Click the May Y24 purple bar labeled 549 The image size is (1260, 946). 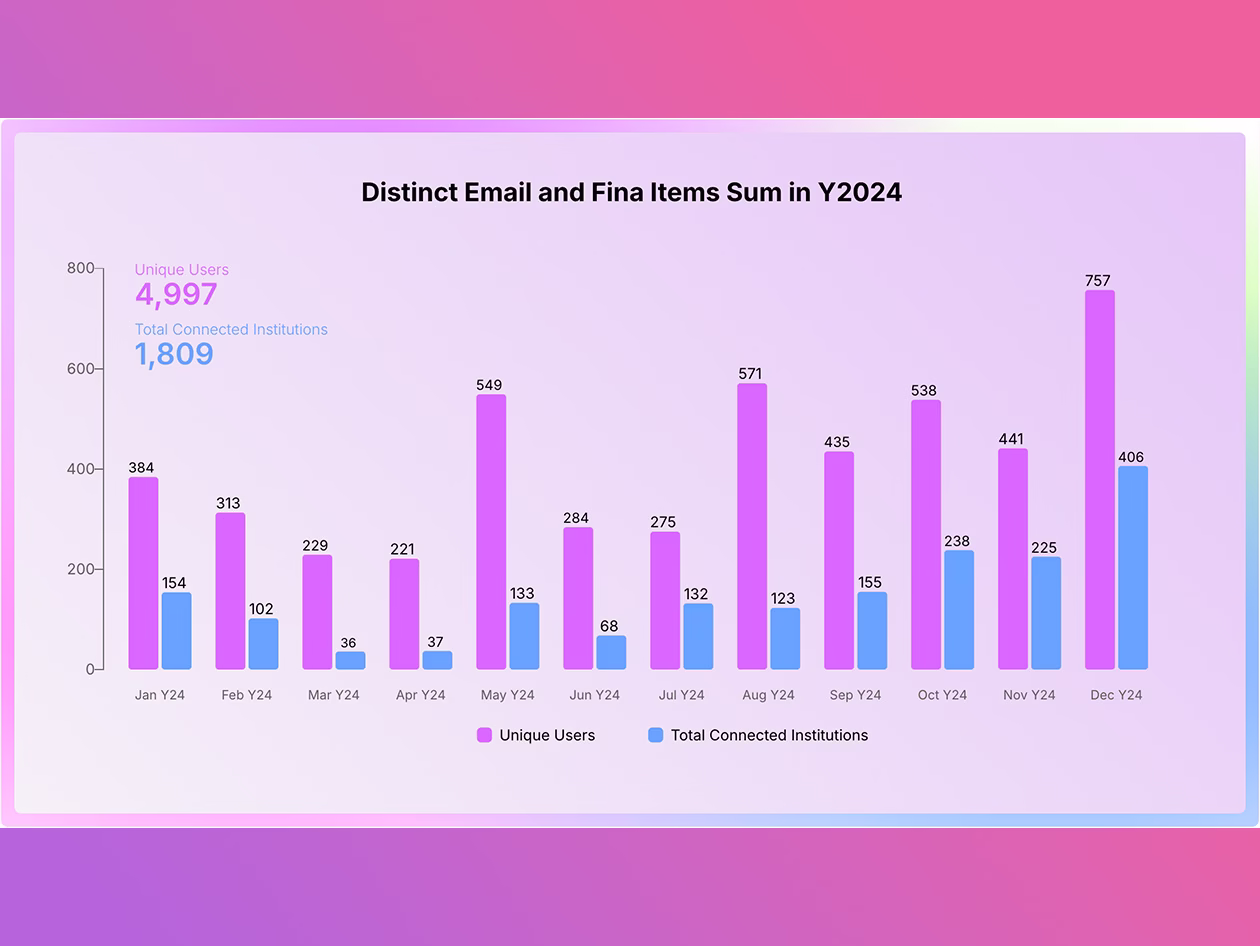(x=491, y=532)
